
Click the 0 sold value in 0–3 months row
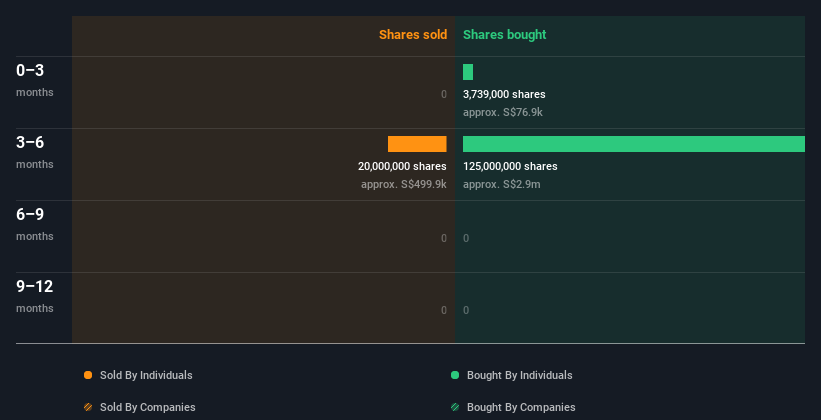tap(444, 95)
